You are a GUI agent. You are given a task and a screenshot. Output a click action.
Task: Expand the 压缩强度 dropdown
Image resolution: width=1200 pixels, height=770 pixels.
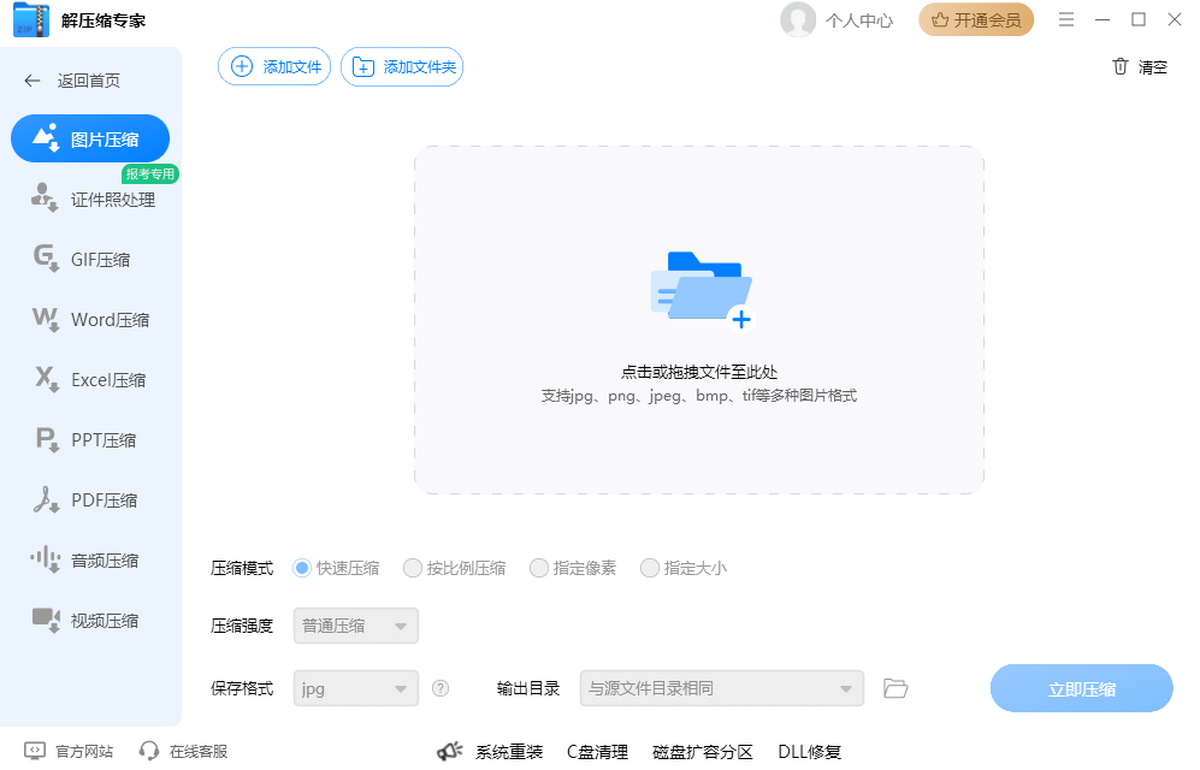tap(356, 626)
